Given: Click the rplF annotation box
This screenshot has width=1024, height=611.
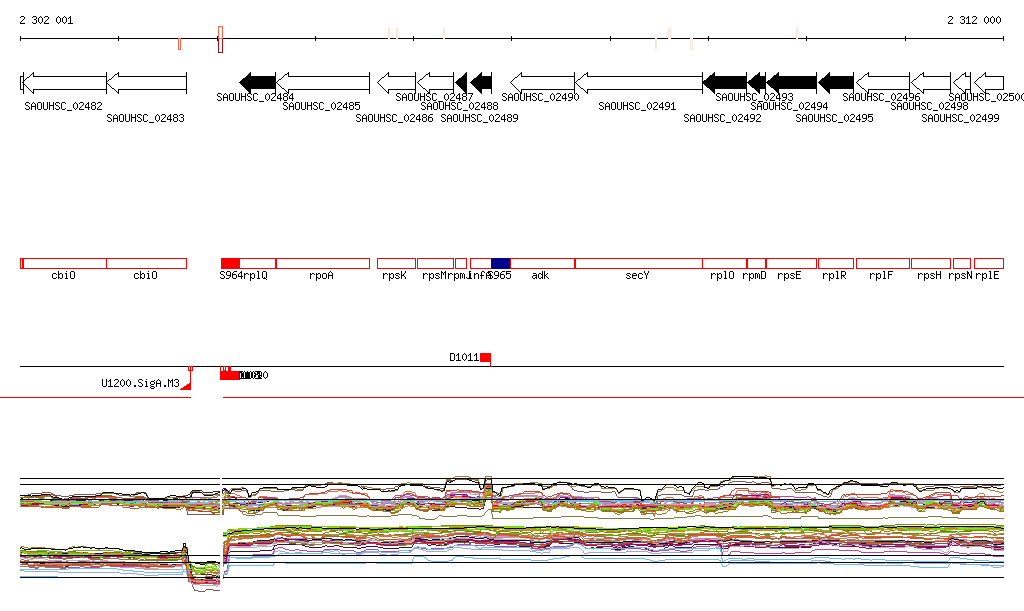Looking at the screenshot, I should 882,263.
